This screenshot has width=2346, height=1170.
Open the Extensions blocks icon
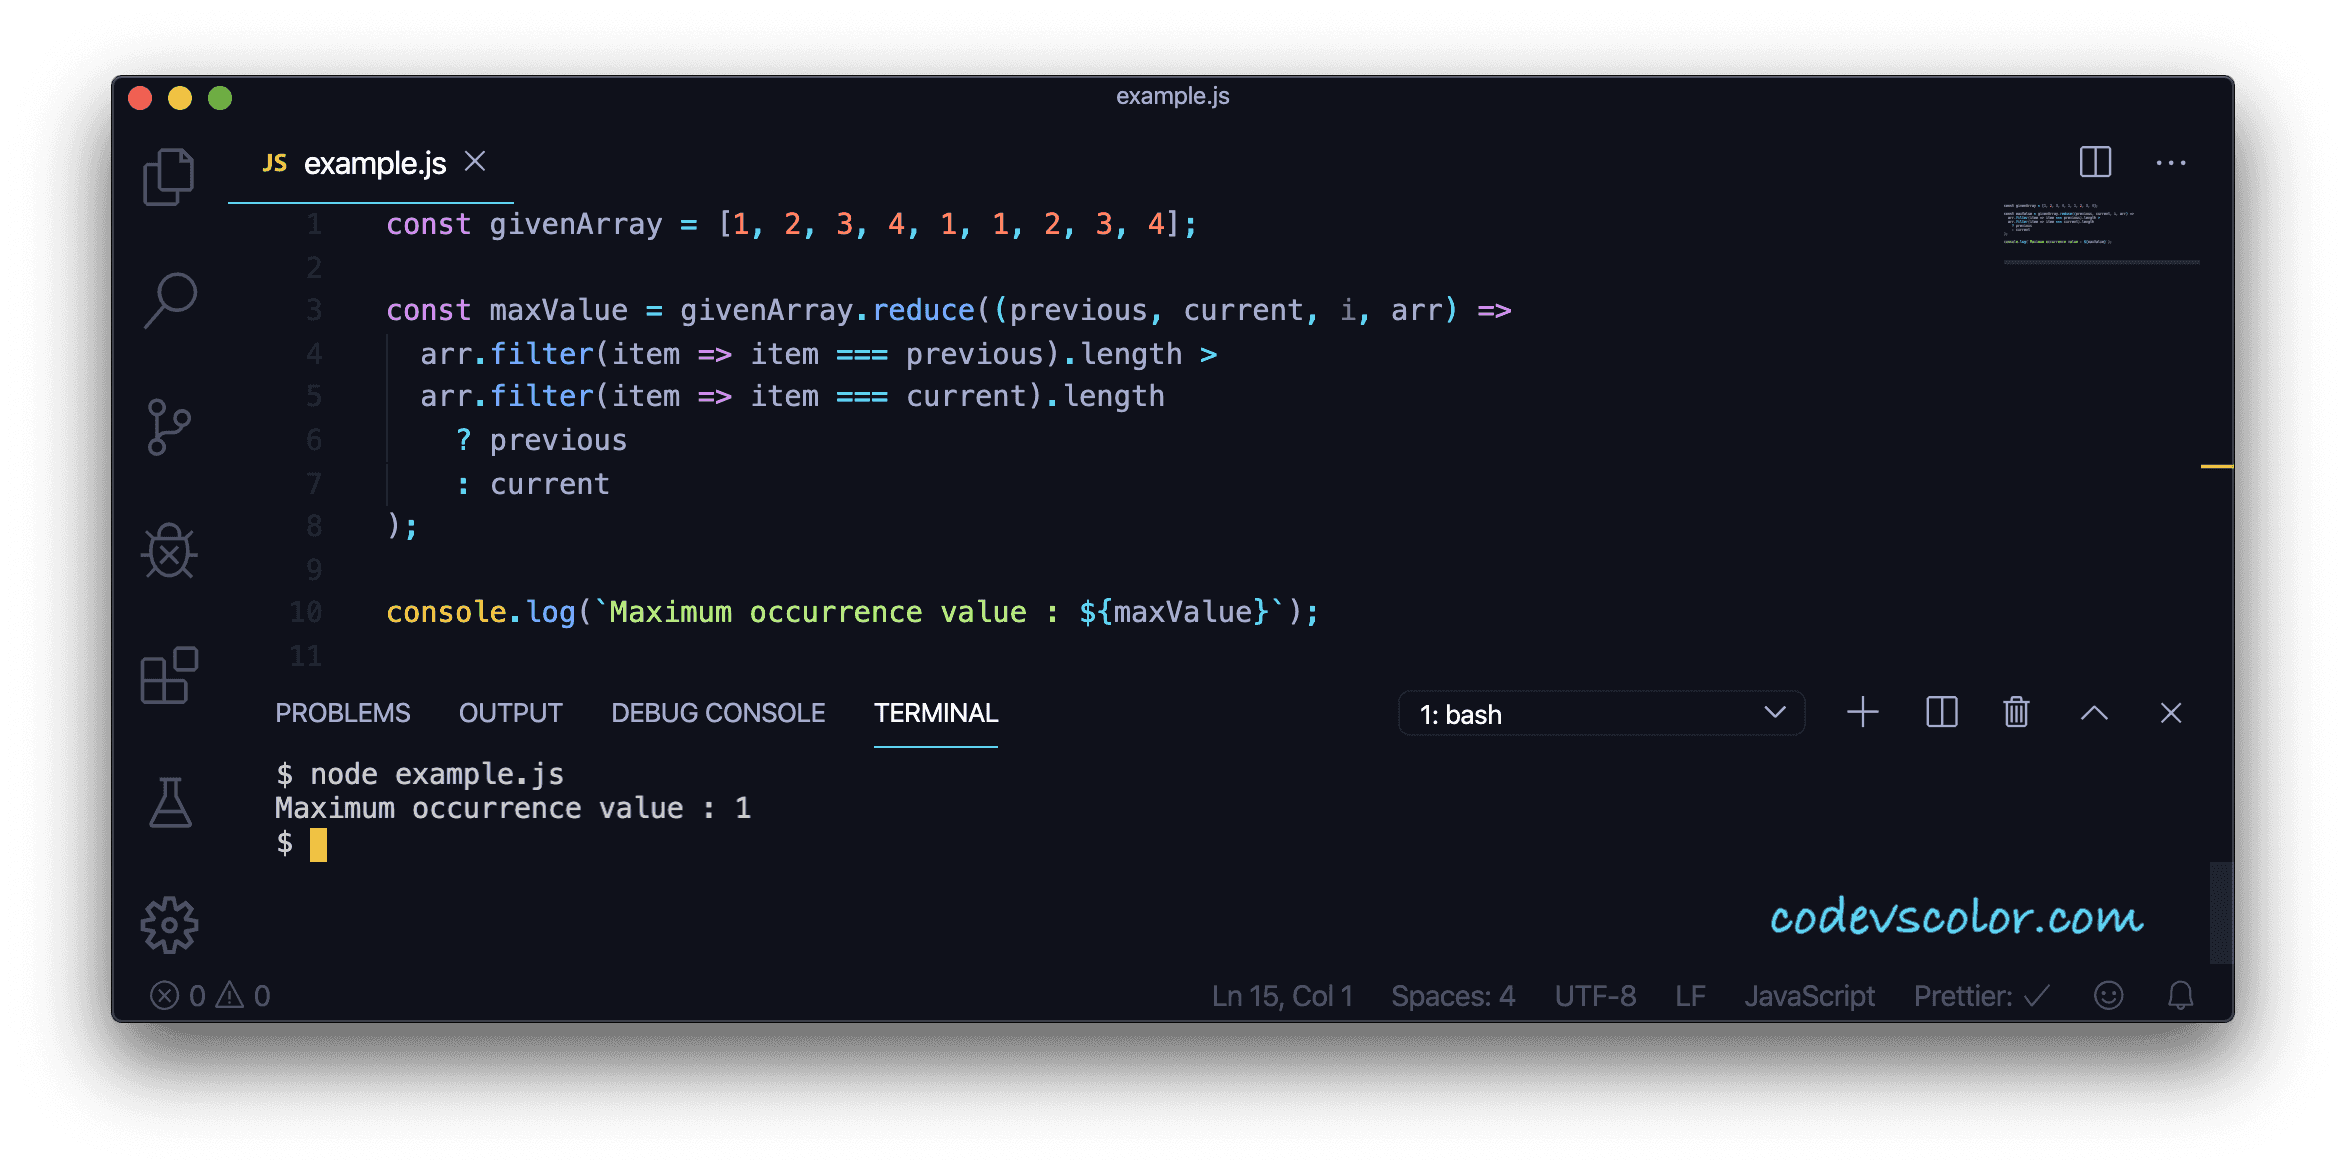169,675
